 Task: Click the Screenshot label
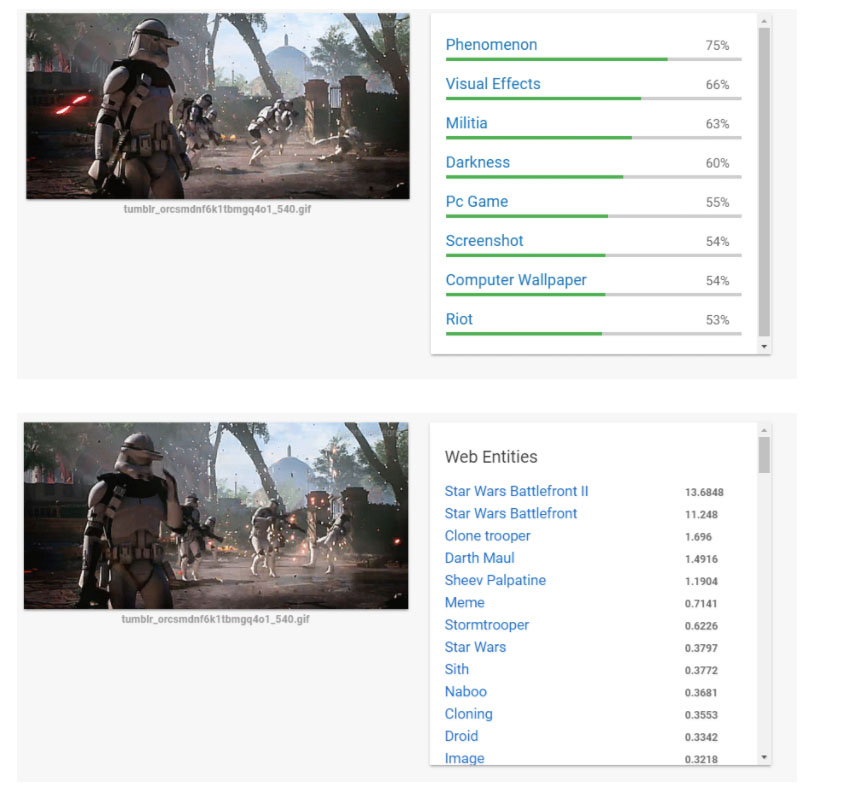484,241
